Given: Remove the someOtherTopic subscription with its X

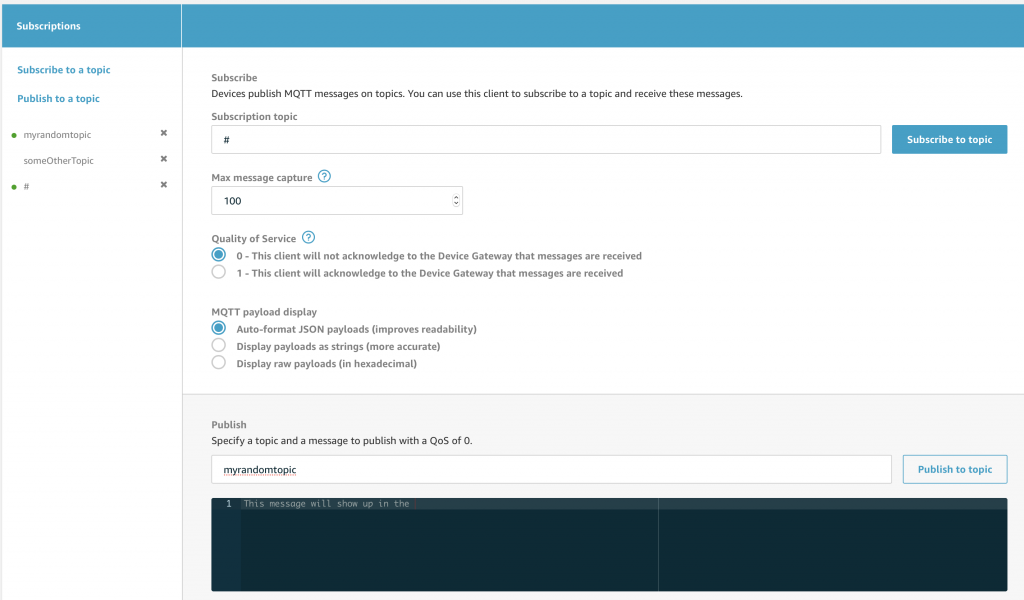Looking at the screenshot, I should point(164,159).
